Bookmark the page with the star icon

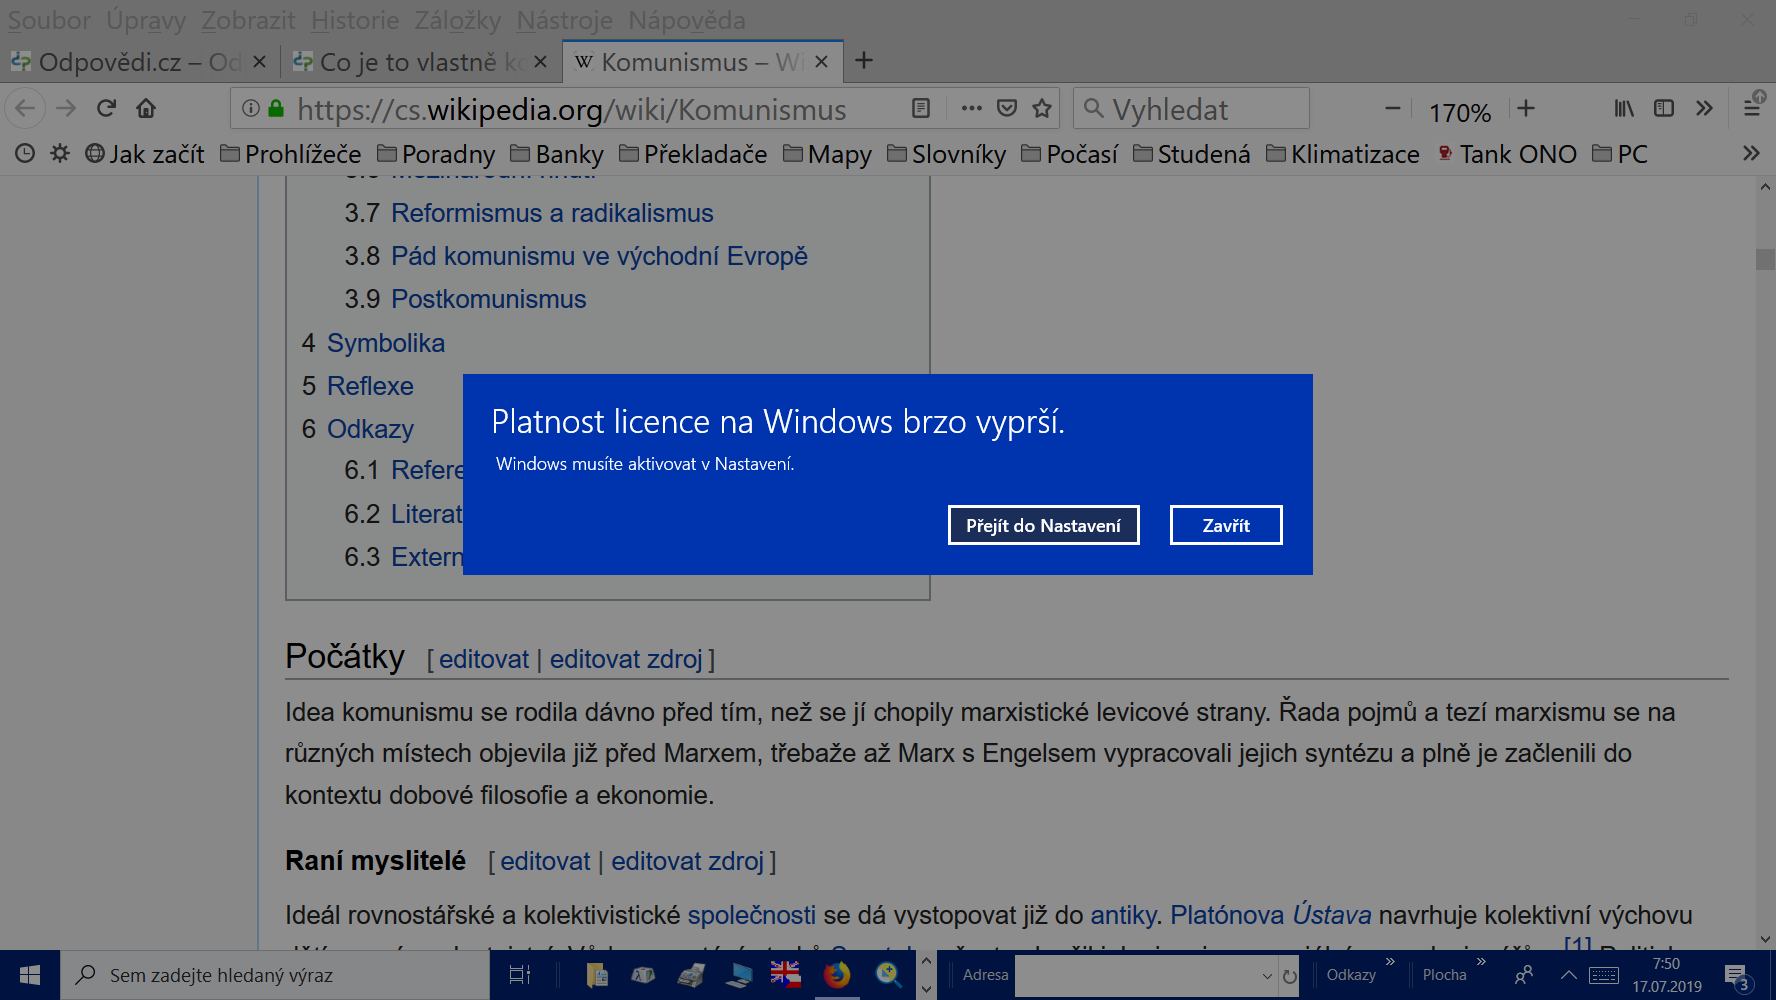1041,108
